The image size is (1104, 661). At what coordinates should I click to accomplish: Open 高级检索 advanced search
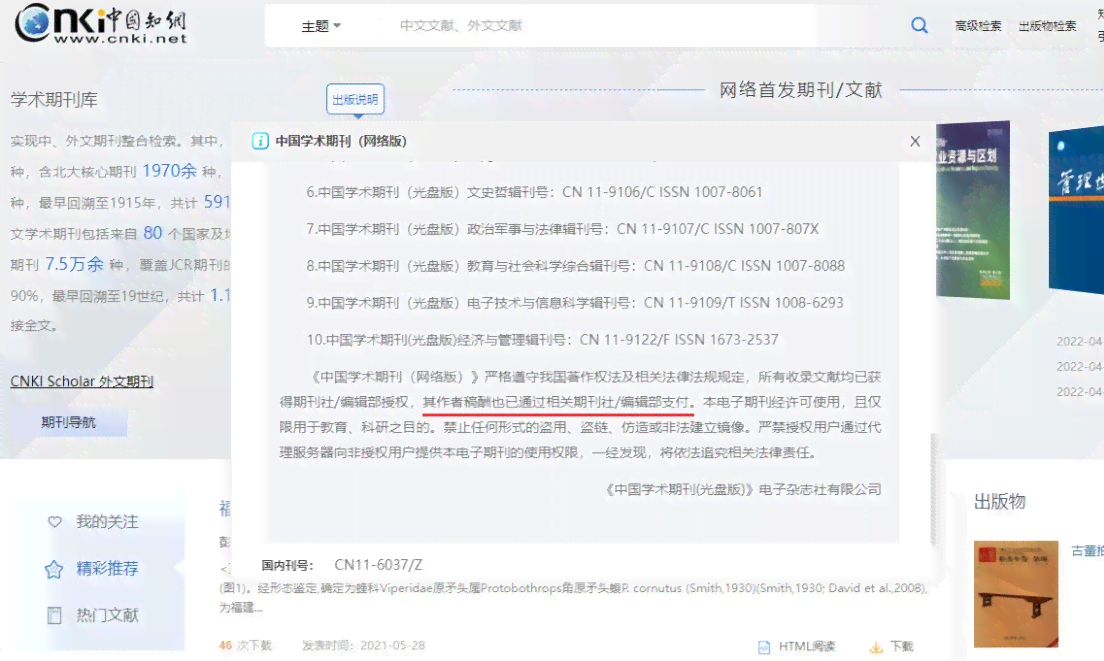tap(978, 26)
